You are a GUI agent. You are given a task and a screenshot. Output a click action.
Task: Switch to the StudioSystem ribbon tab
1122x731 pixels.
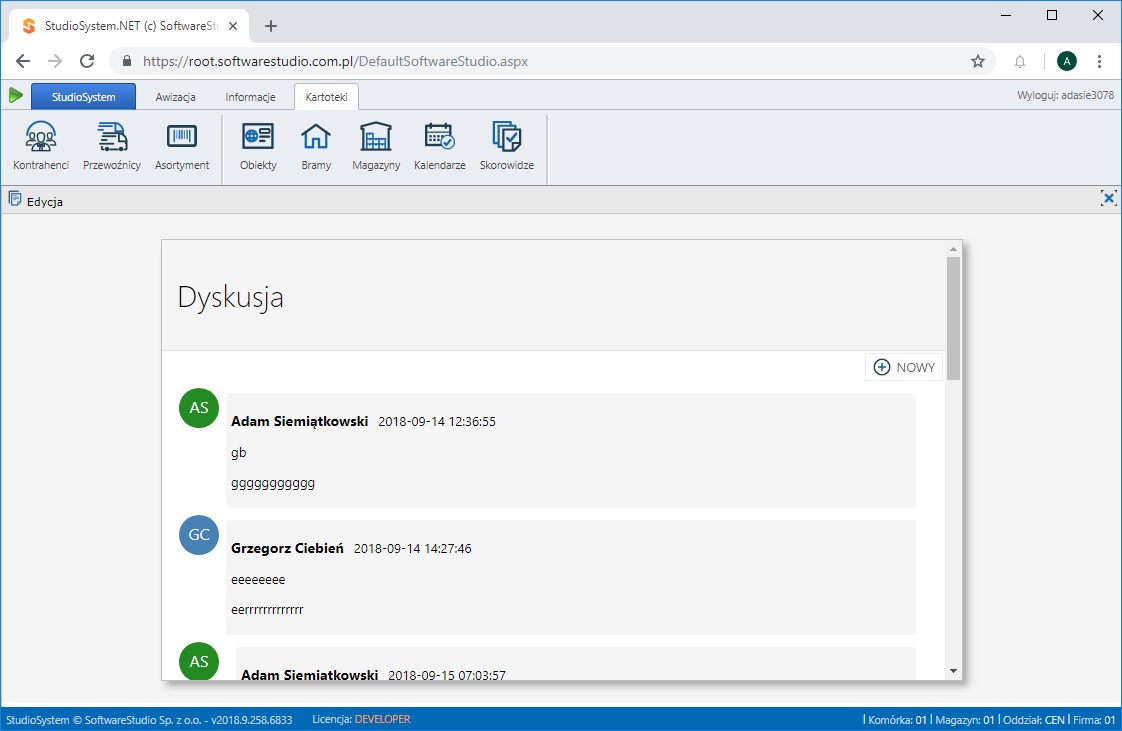83,97
